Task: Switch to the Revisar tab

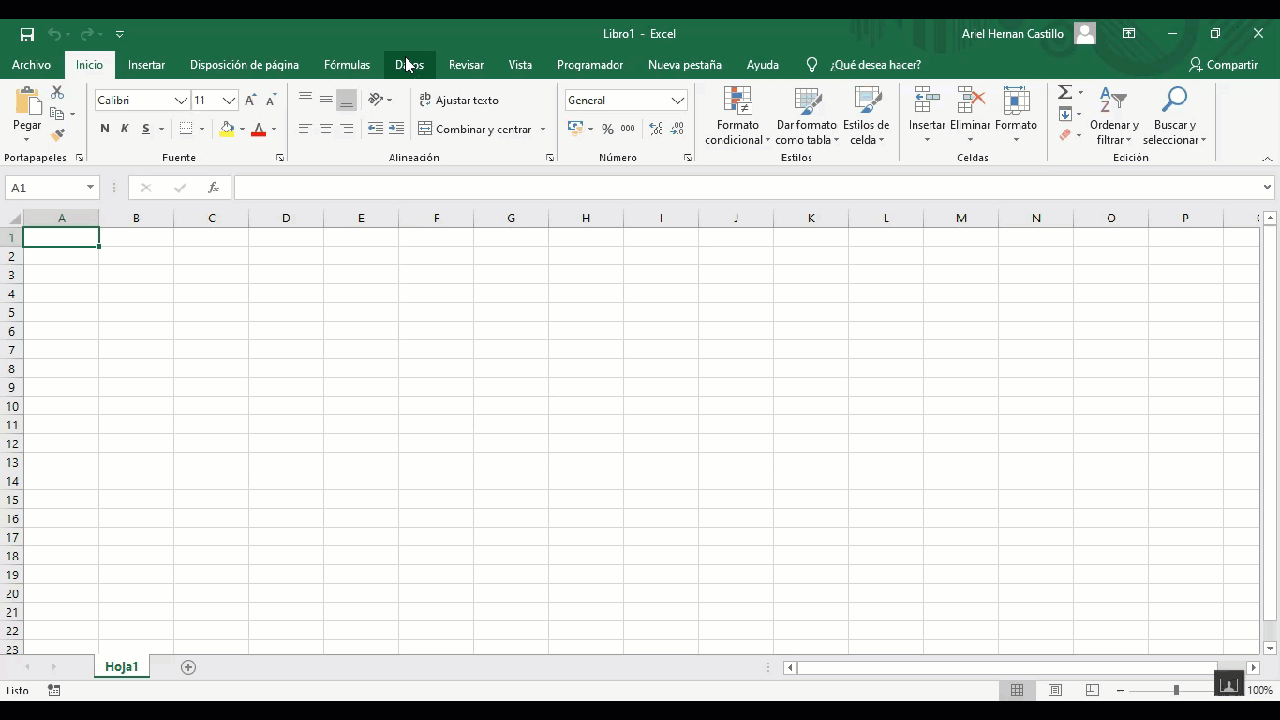Action: point(466,65)
